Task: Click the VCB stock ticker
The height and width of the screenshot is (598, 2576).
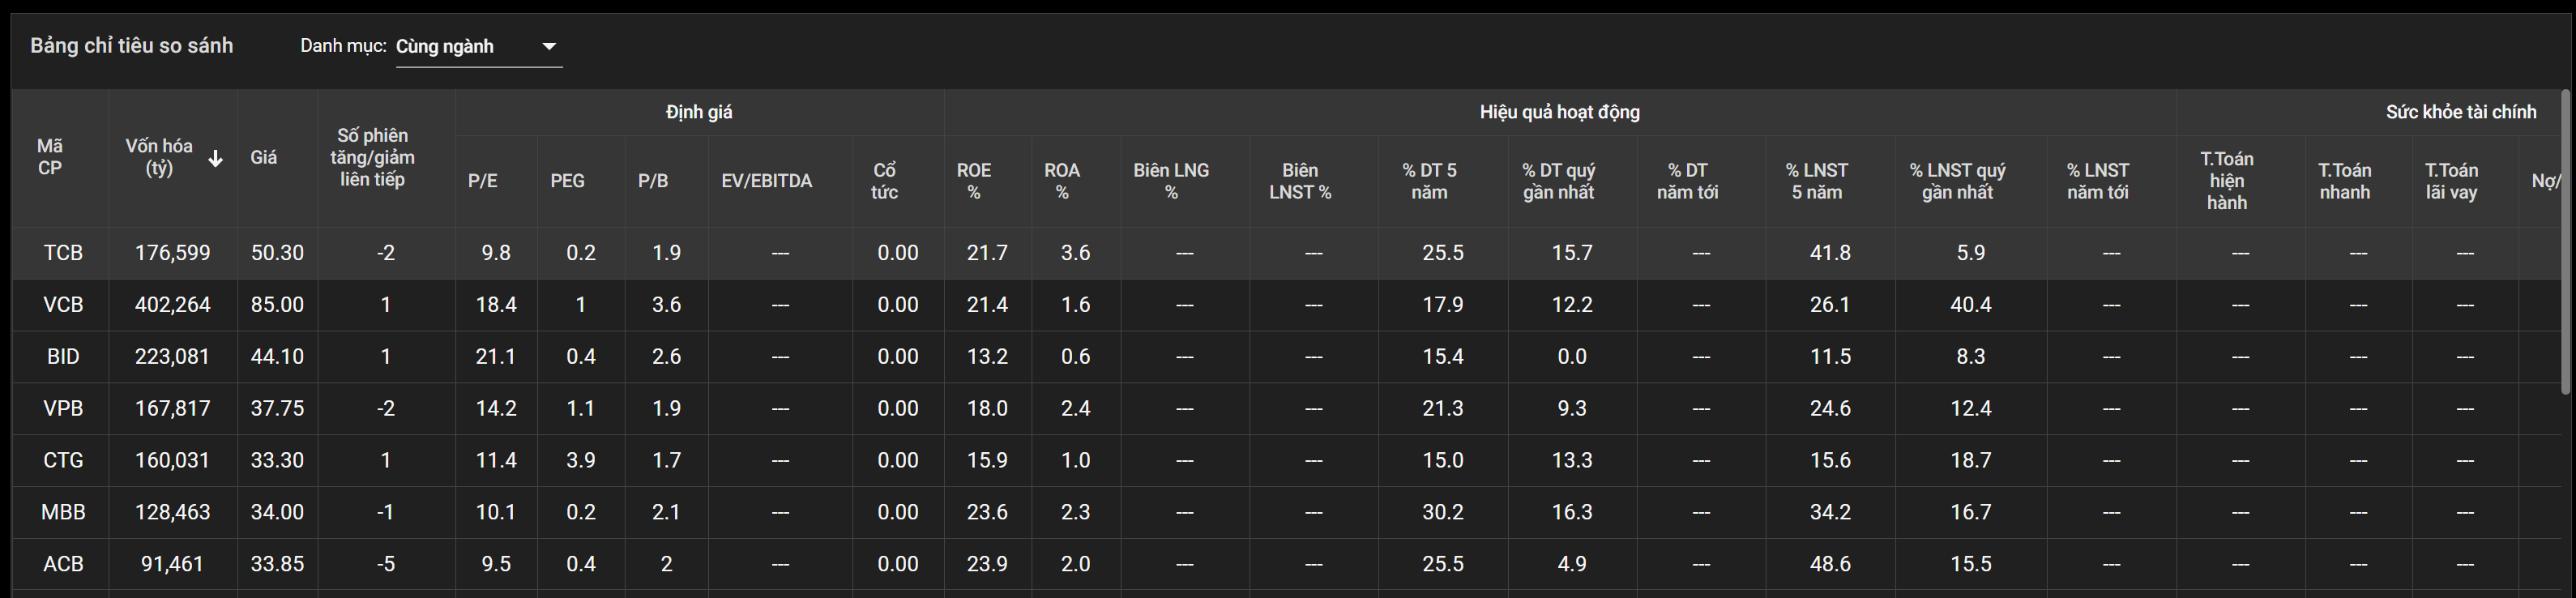Action: pyautogui.click(x=63, y=305)
